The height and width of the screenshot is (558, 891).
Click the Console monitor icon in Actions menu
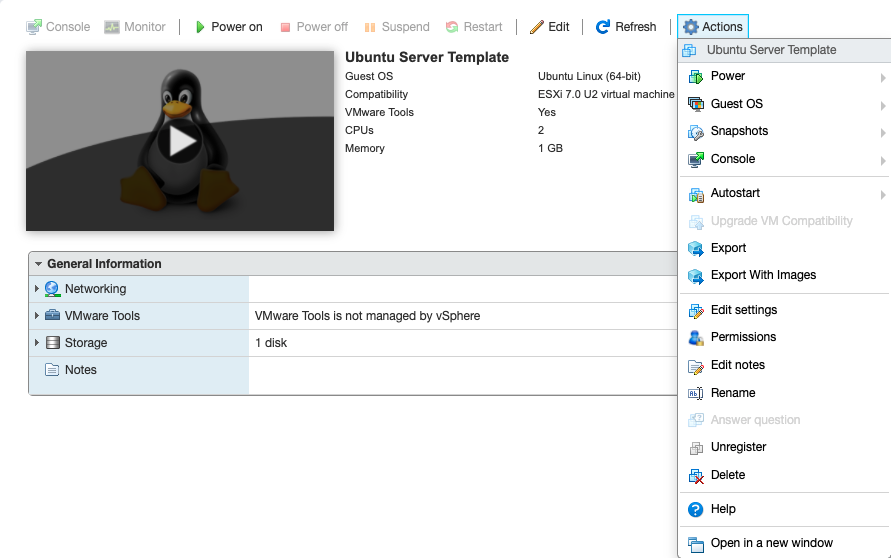pos(696,160)
